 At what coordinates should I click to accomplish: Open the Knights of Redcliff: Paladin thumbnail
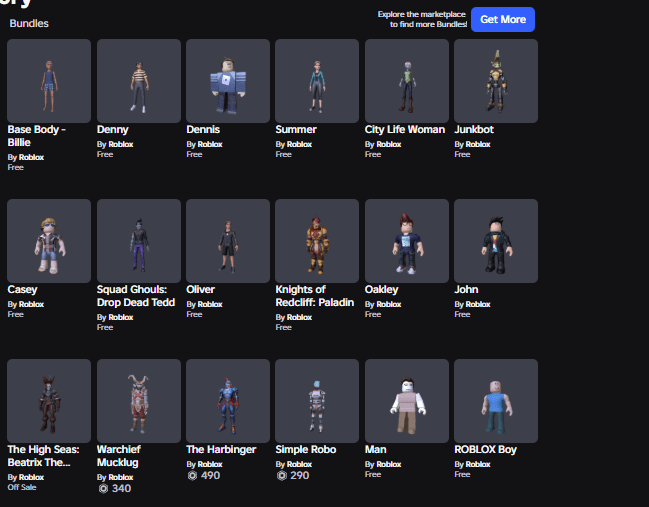click(x=317, y=241)
